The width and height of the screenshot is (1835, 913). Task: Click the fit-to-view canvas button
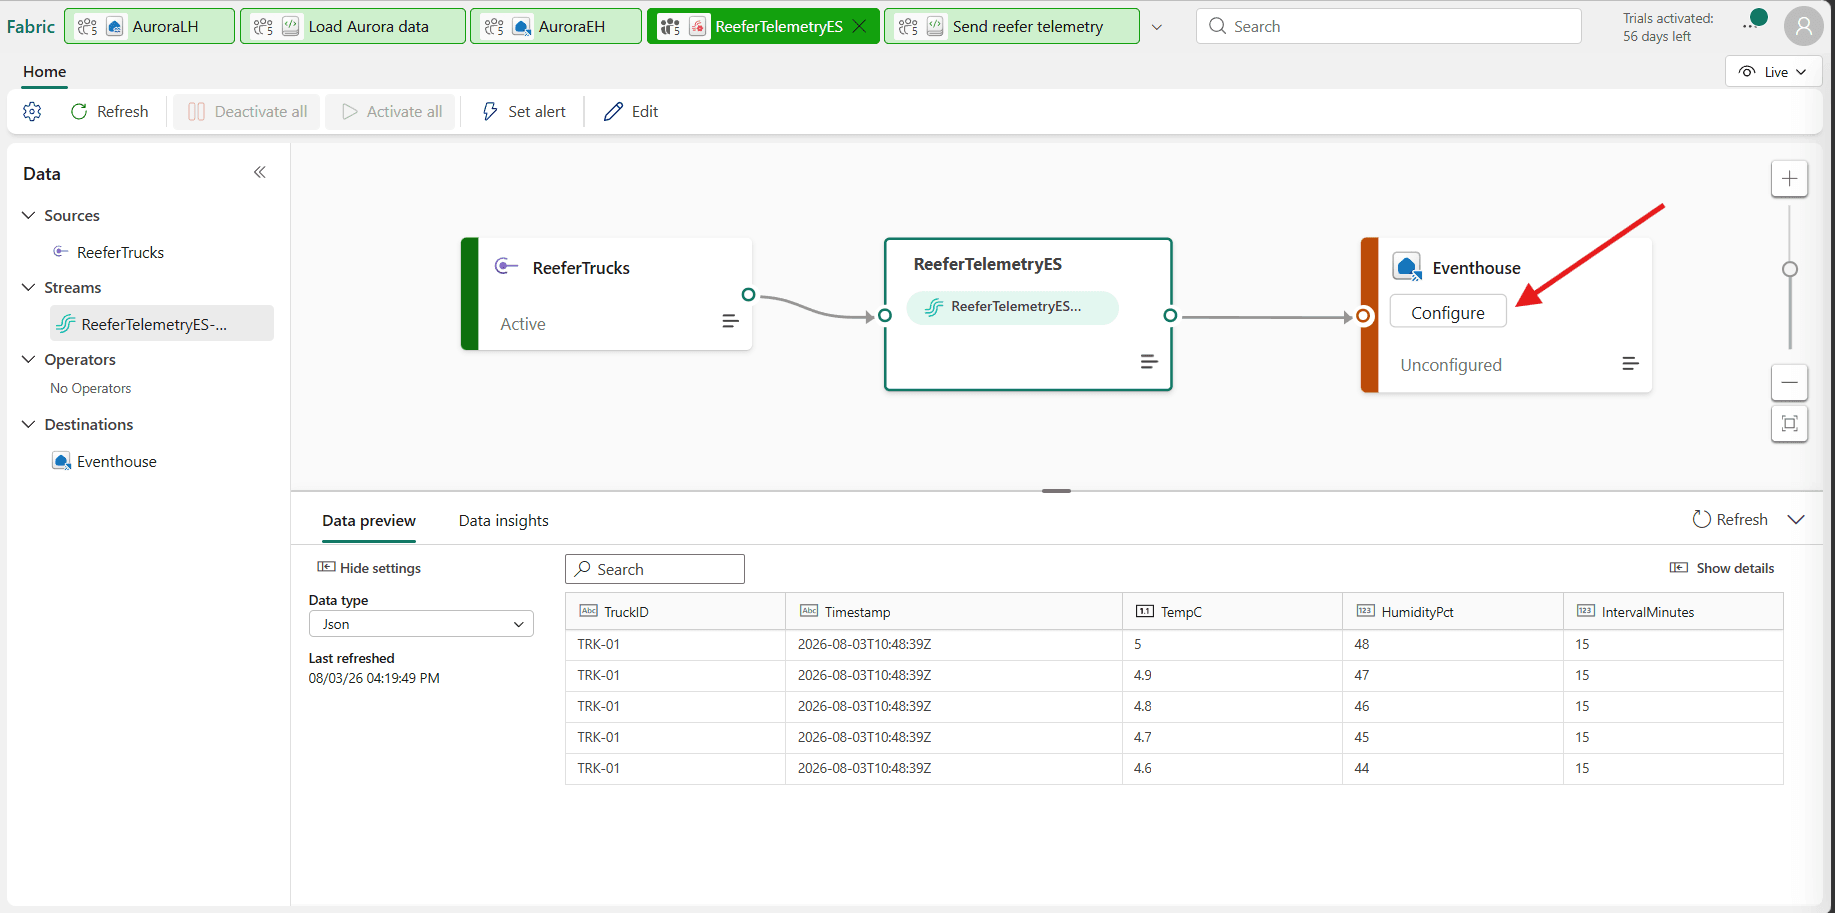pyautogui.click(x=1790, y=423)
